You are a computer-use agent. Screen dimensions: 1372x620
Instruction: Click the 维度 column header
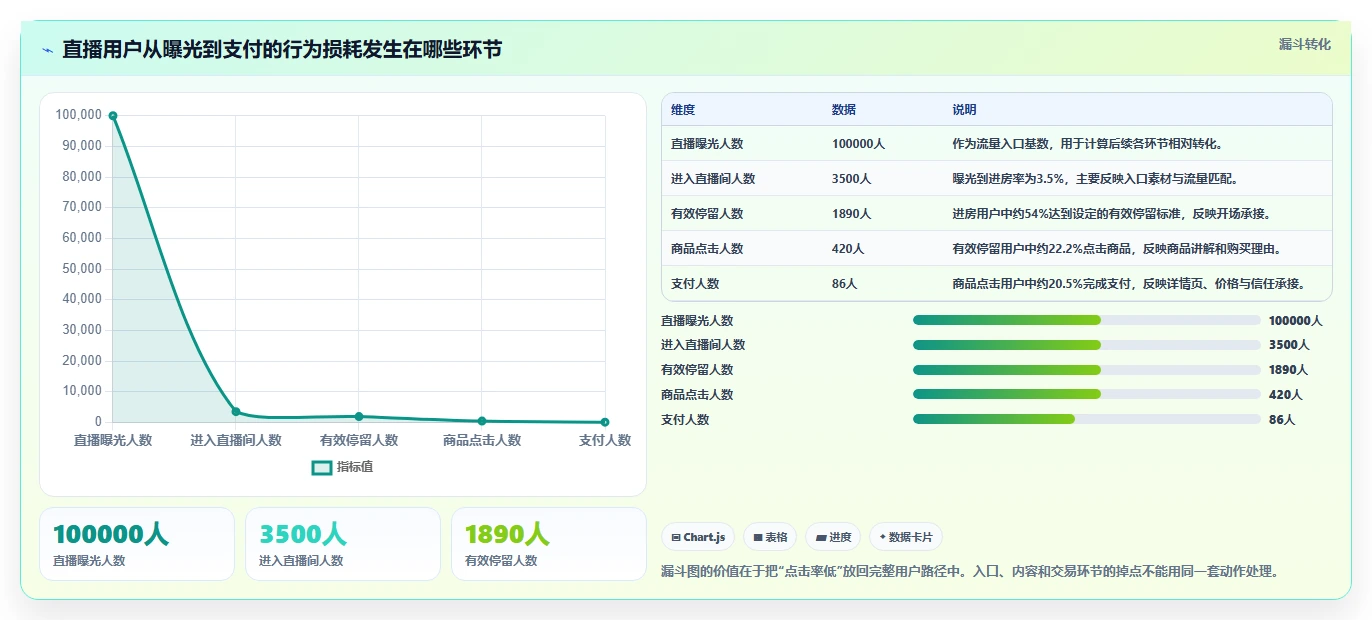click(x=683, y=110)
